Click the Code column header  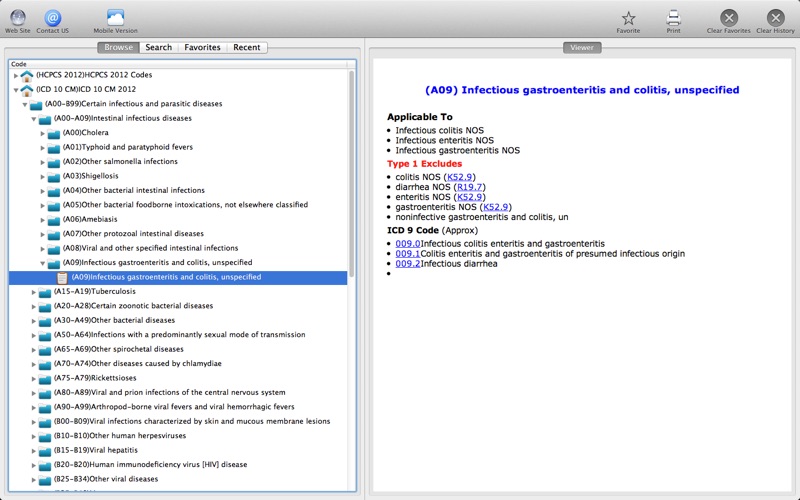178,64
